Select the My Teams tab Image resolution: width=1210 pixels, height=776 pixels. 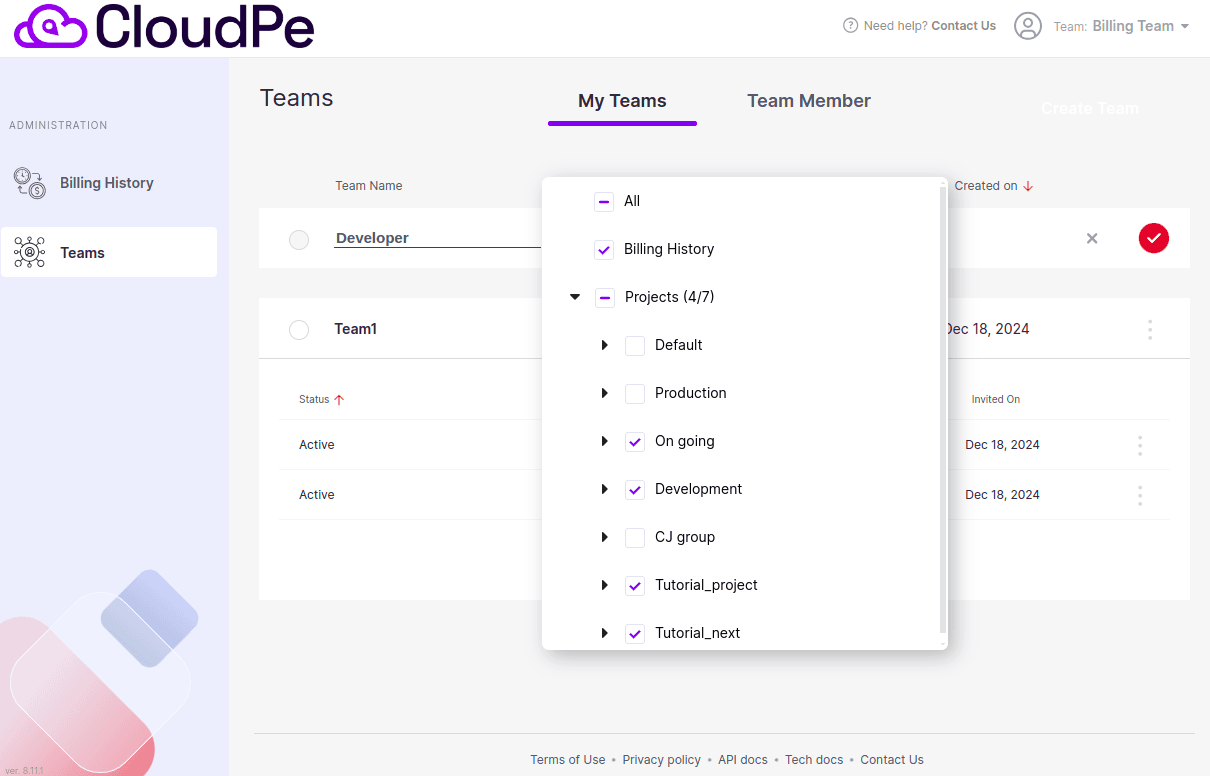click(x=622, y=100)
